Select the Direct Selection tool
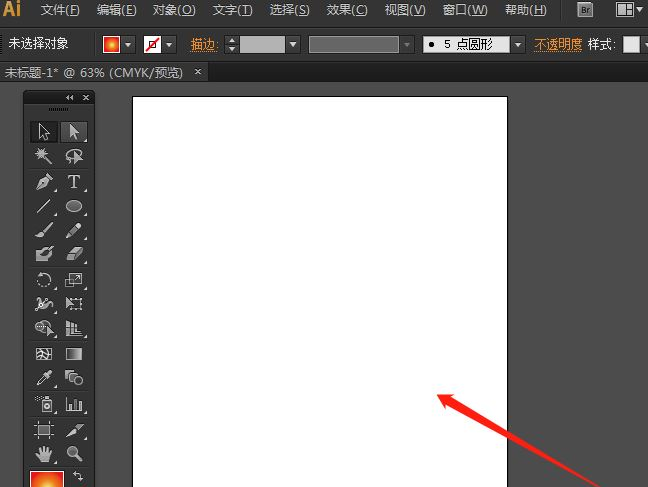 pos(74,132)
